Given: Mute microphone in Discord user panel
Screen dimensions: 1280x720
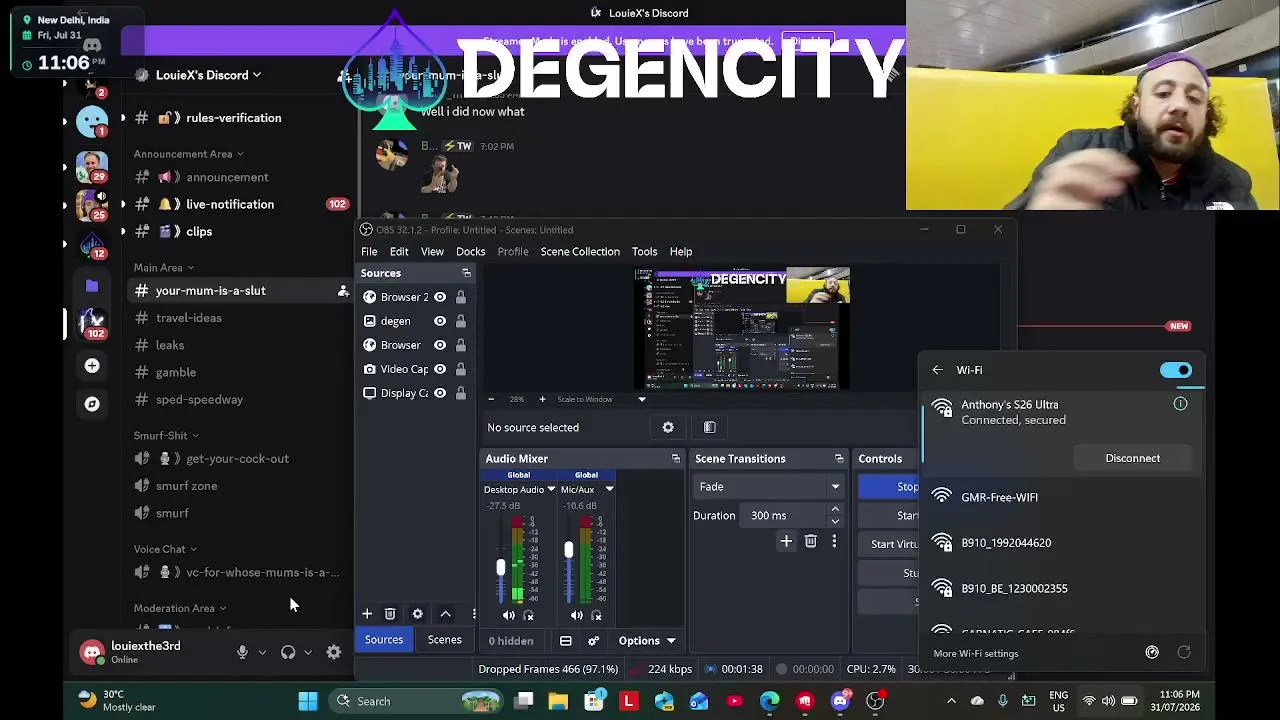Looking at the screenshot, I should tap(242, 652).
